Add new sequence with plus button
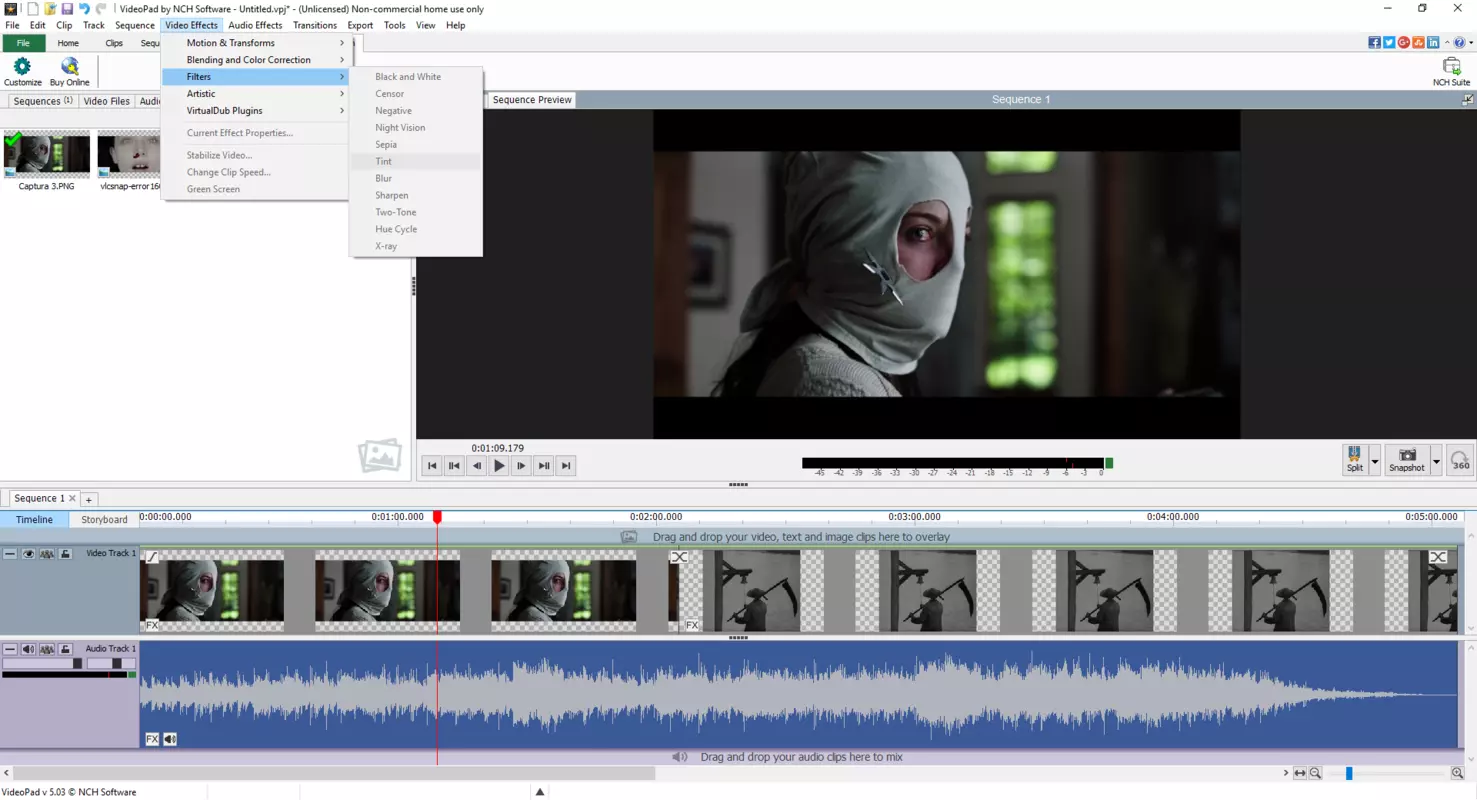 coord(88,499)
